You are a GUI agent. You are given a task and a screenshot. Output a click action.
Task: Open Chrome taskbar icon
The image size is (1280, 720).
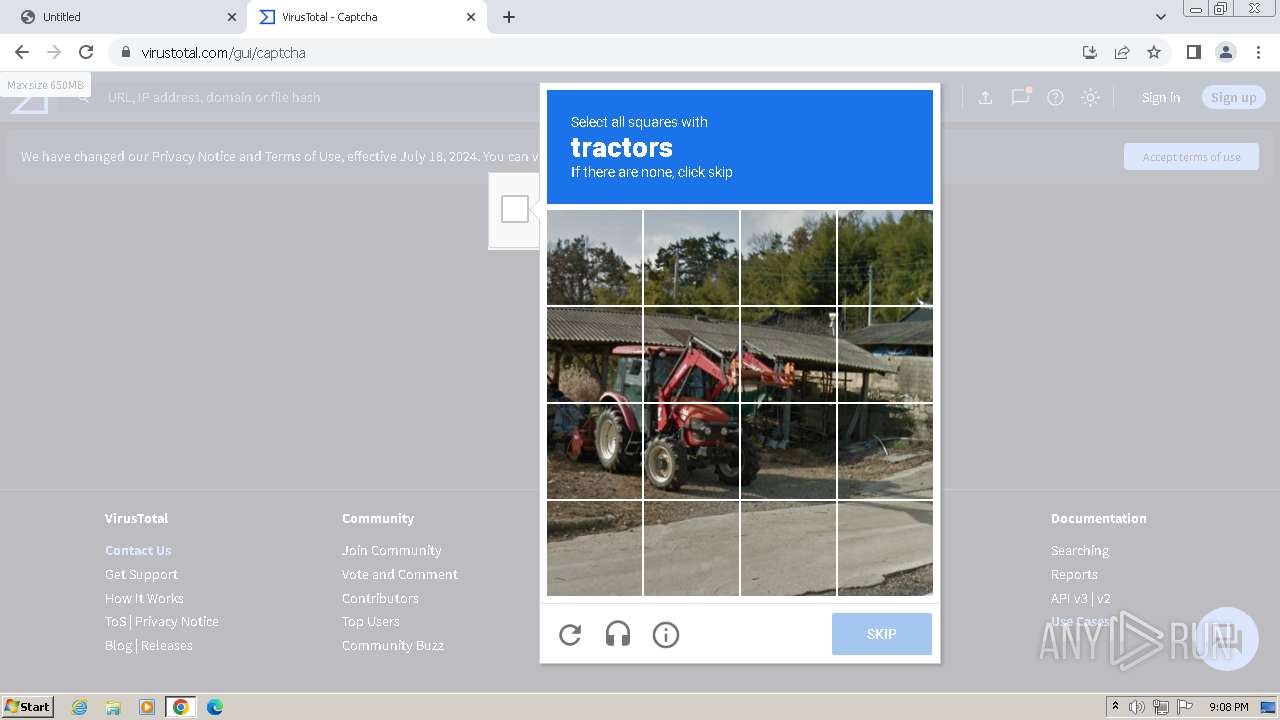pyautogui.click(x=180, y=707)
